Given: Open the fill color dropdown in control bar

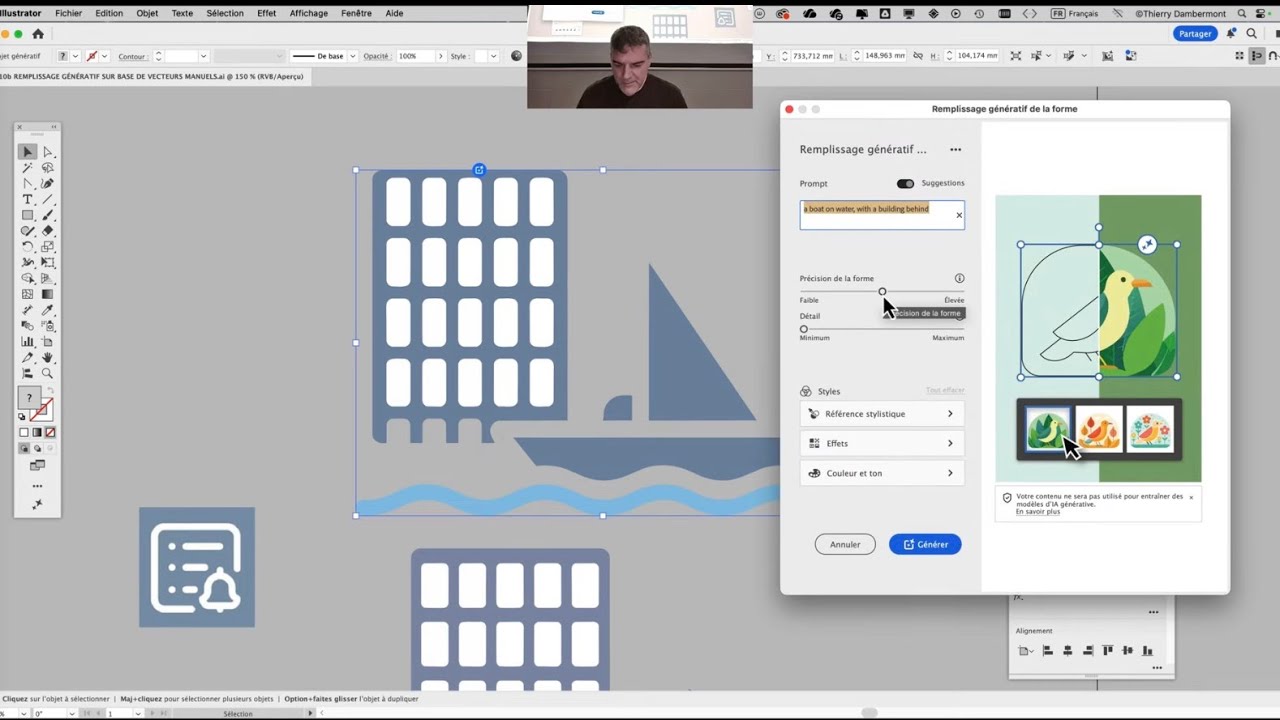Looking at the screenshot, I should [x=75, y=56].
